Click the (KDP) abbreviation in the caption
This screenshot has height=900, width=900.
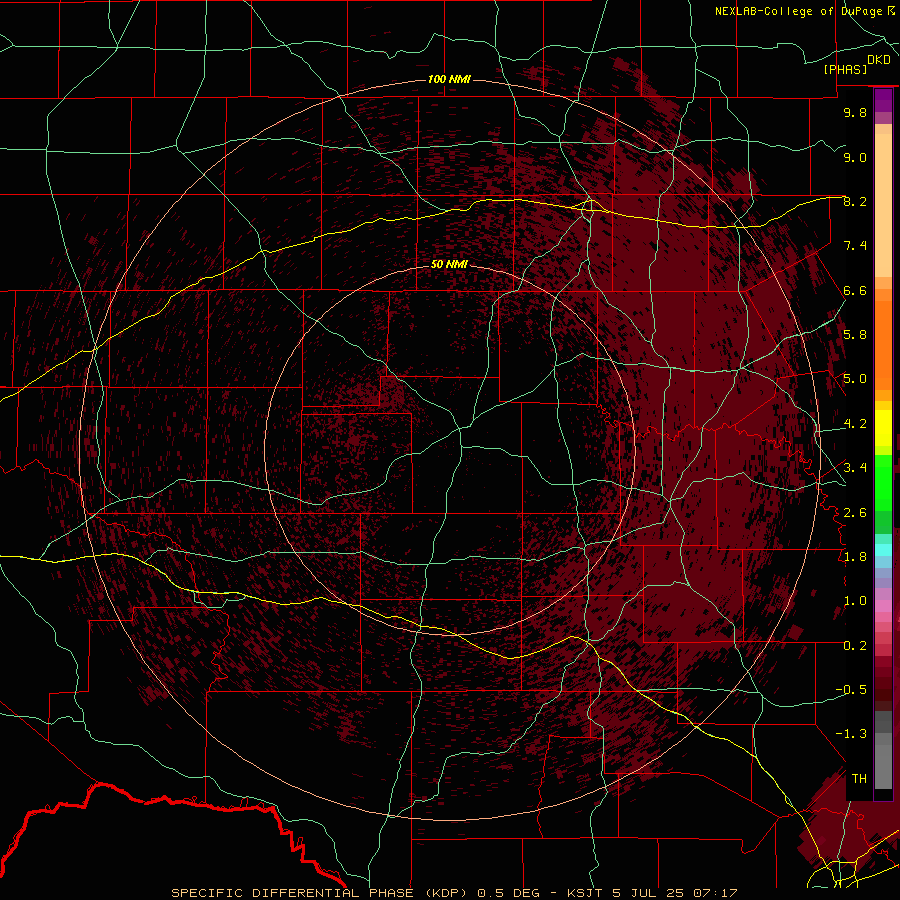(446, 893)
